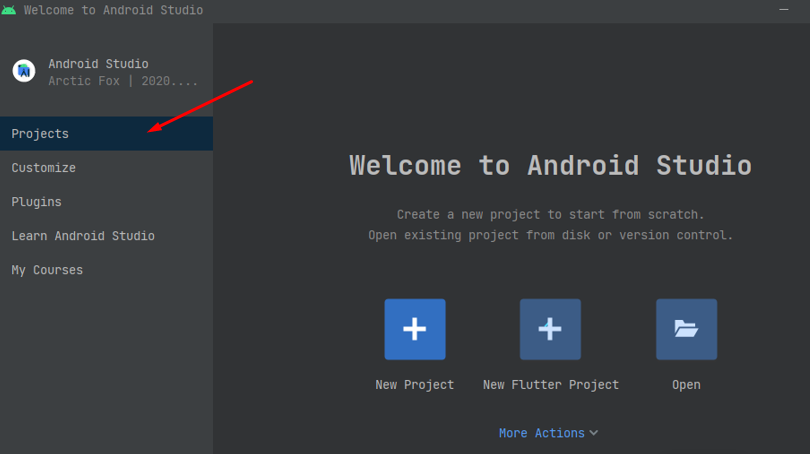
Task: Click the Welcome to Android Studio heading
Action: point(551,166)
